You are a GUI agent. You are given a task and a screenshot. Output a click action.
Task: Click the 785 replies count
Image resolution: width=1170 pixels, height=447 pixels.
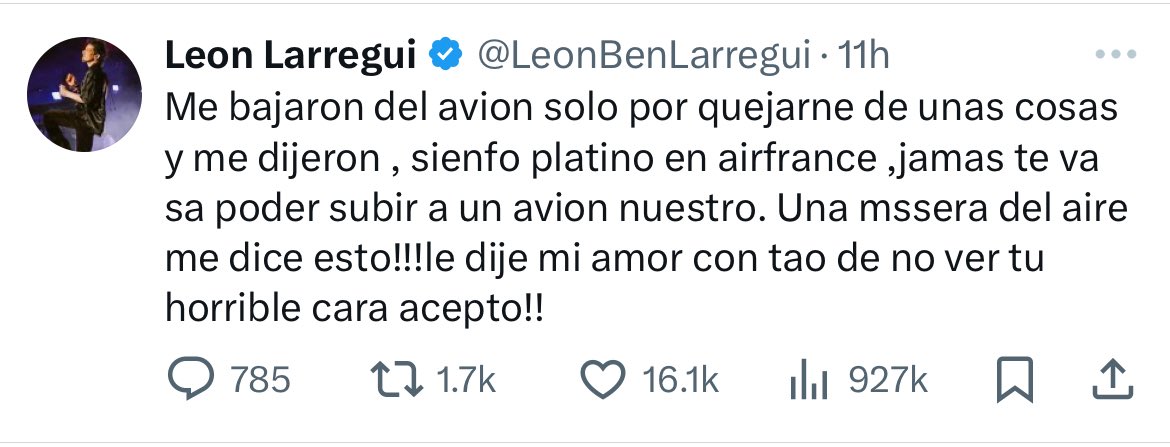click(x=260, y=380)
